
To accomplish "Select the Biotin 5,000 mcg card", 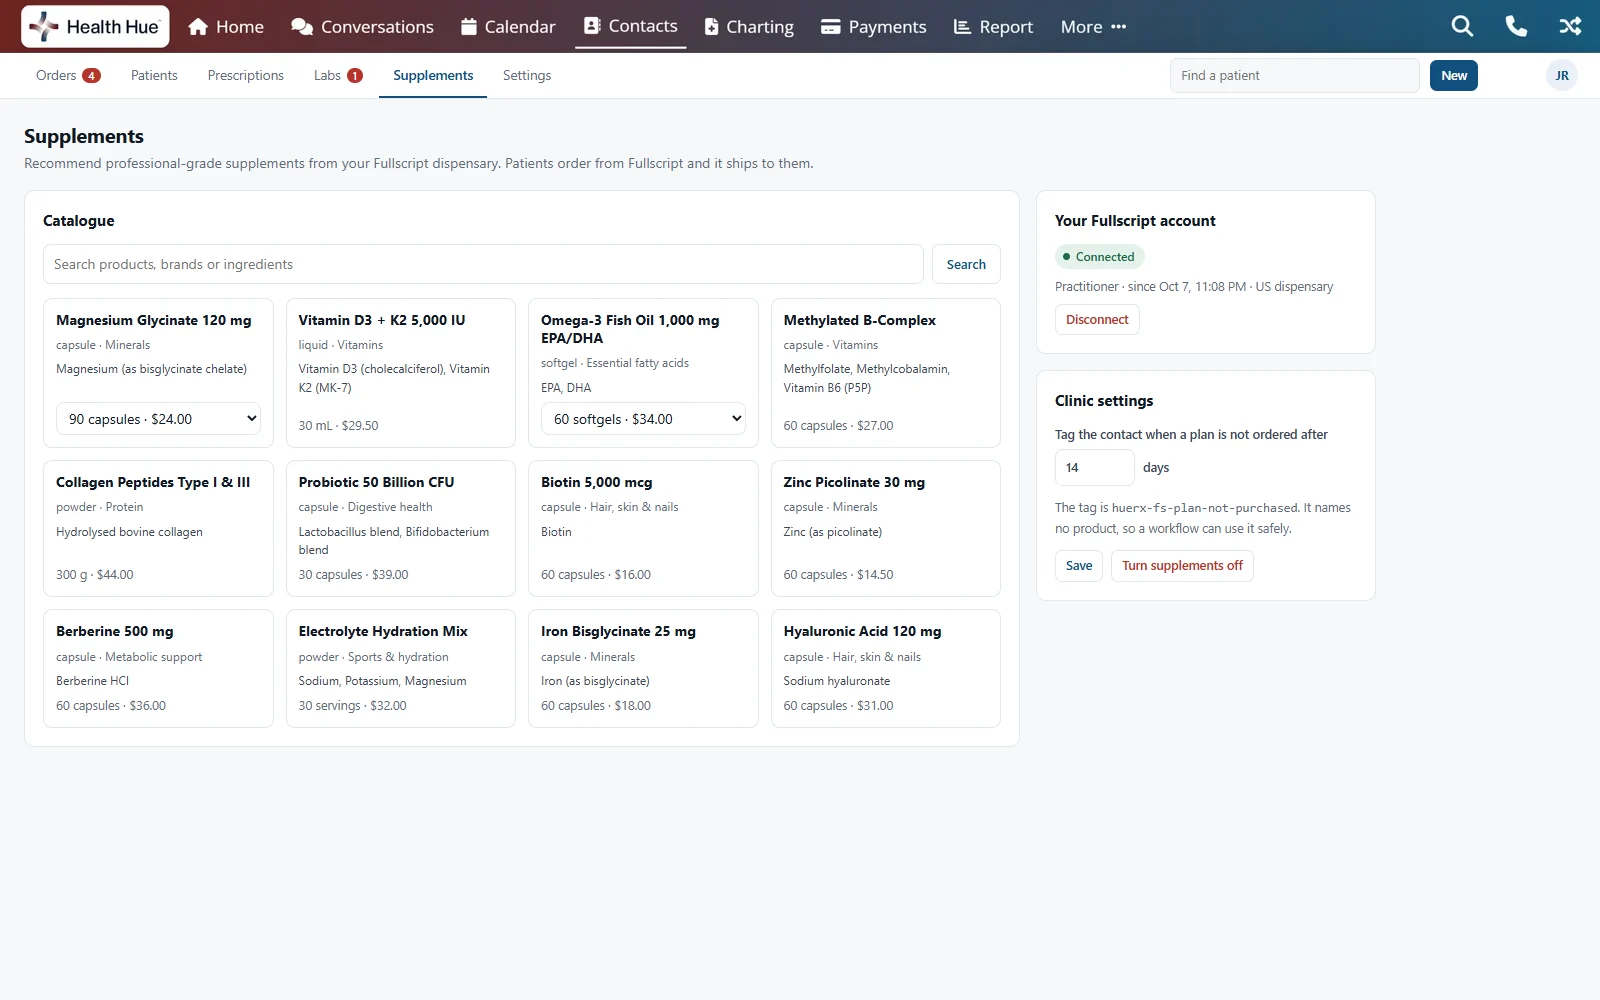I will tap(643, 528).
